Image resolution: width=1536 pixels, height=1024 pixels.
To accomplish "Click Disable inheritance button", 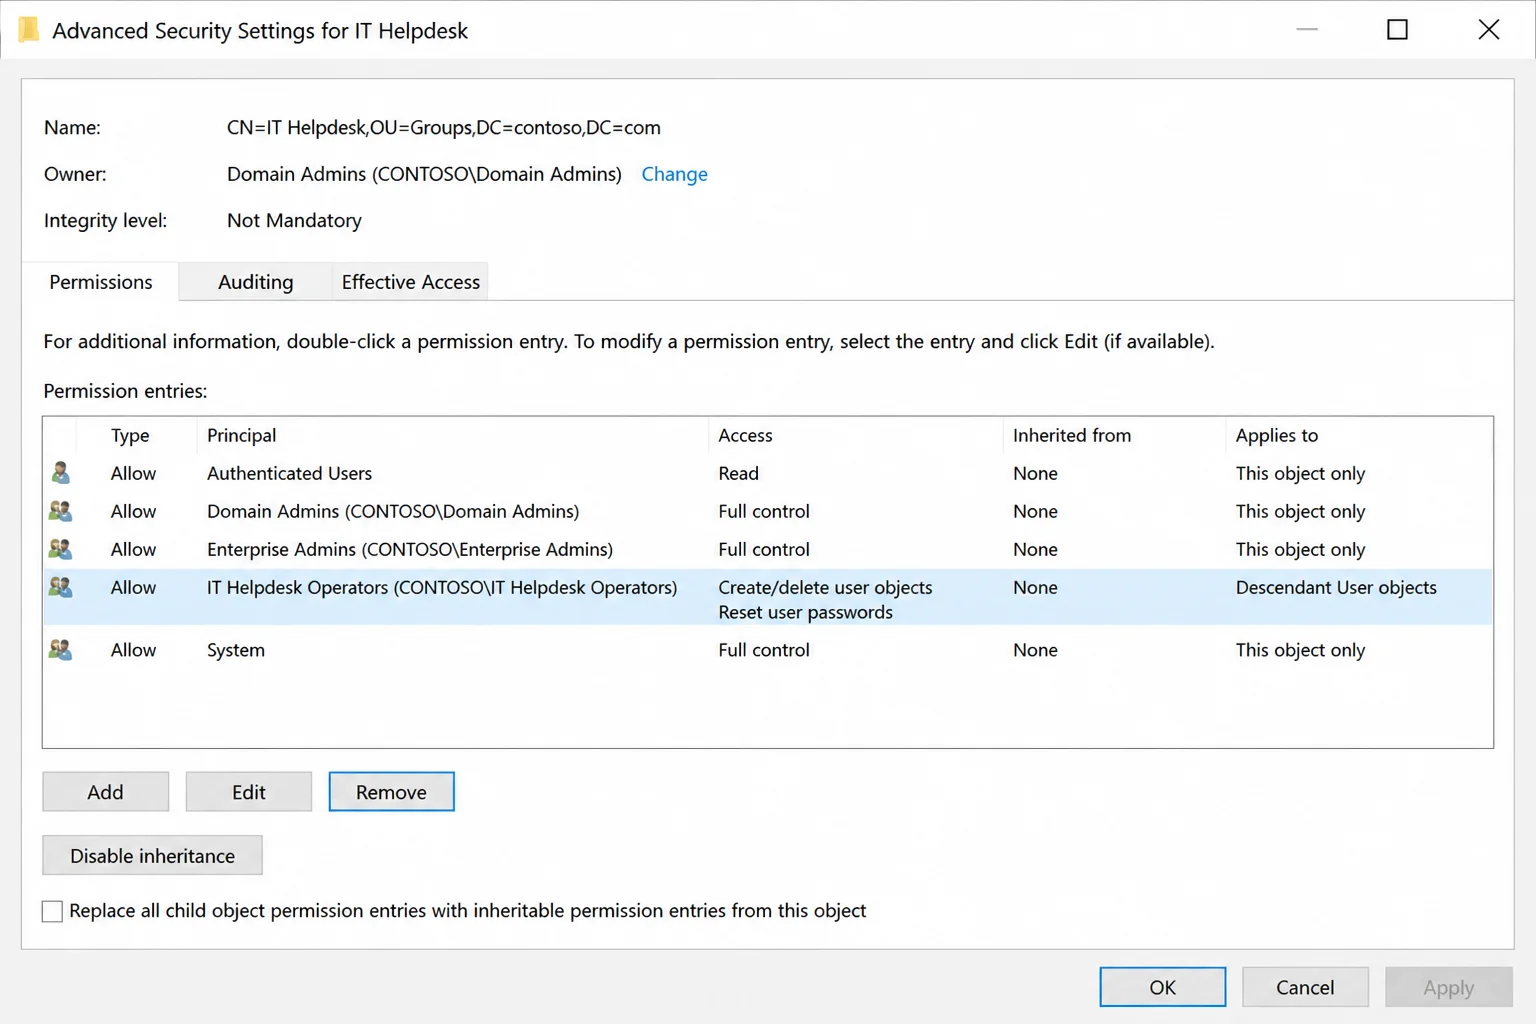I will (x=152, y=856).
